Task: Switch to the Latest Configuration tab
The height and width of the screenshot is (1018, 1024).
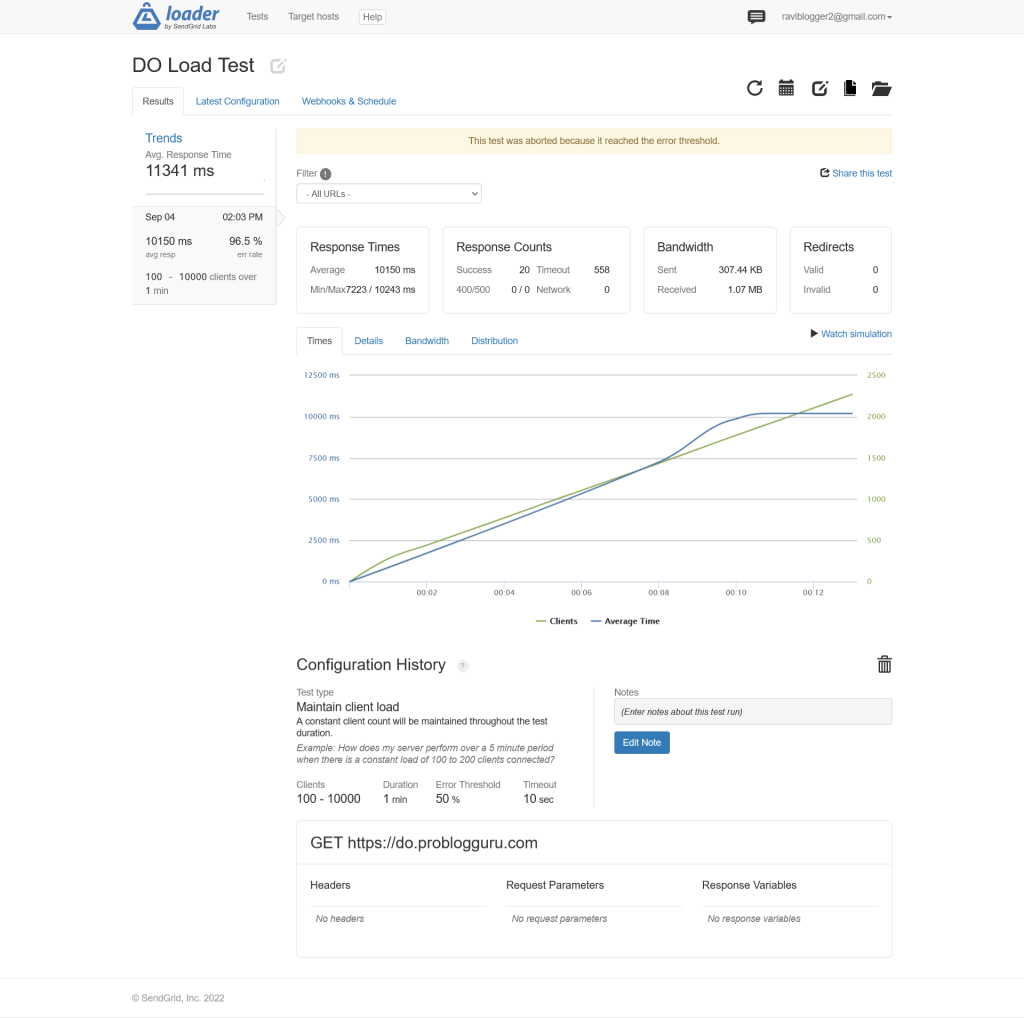Action: (237, 101)
